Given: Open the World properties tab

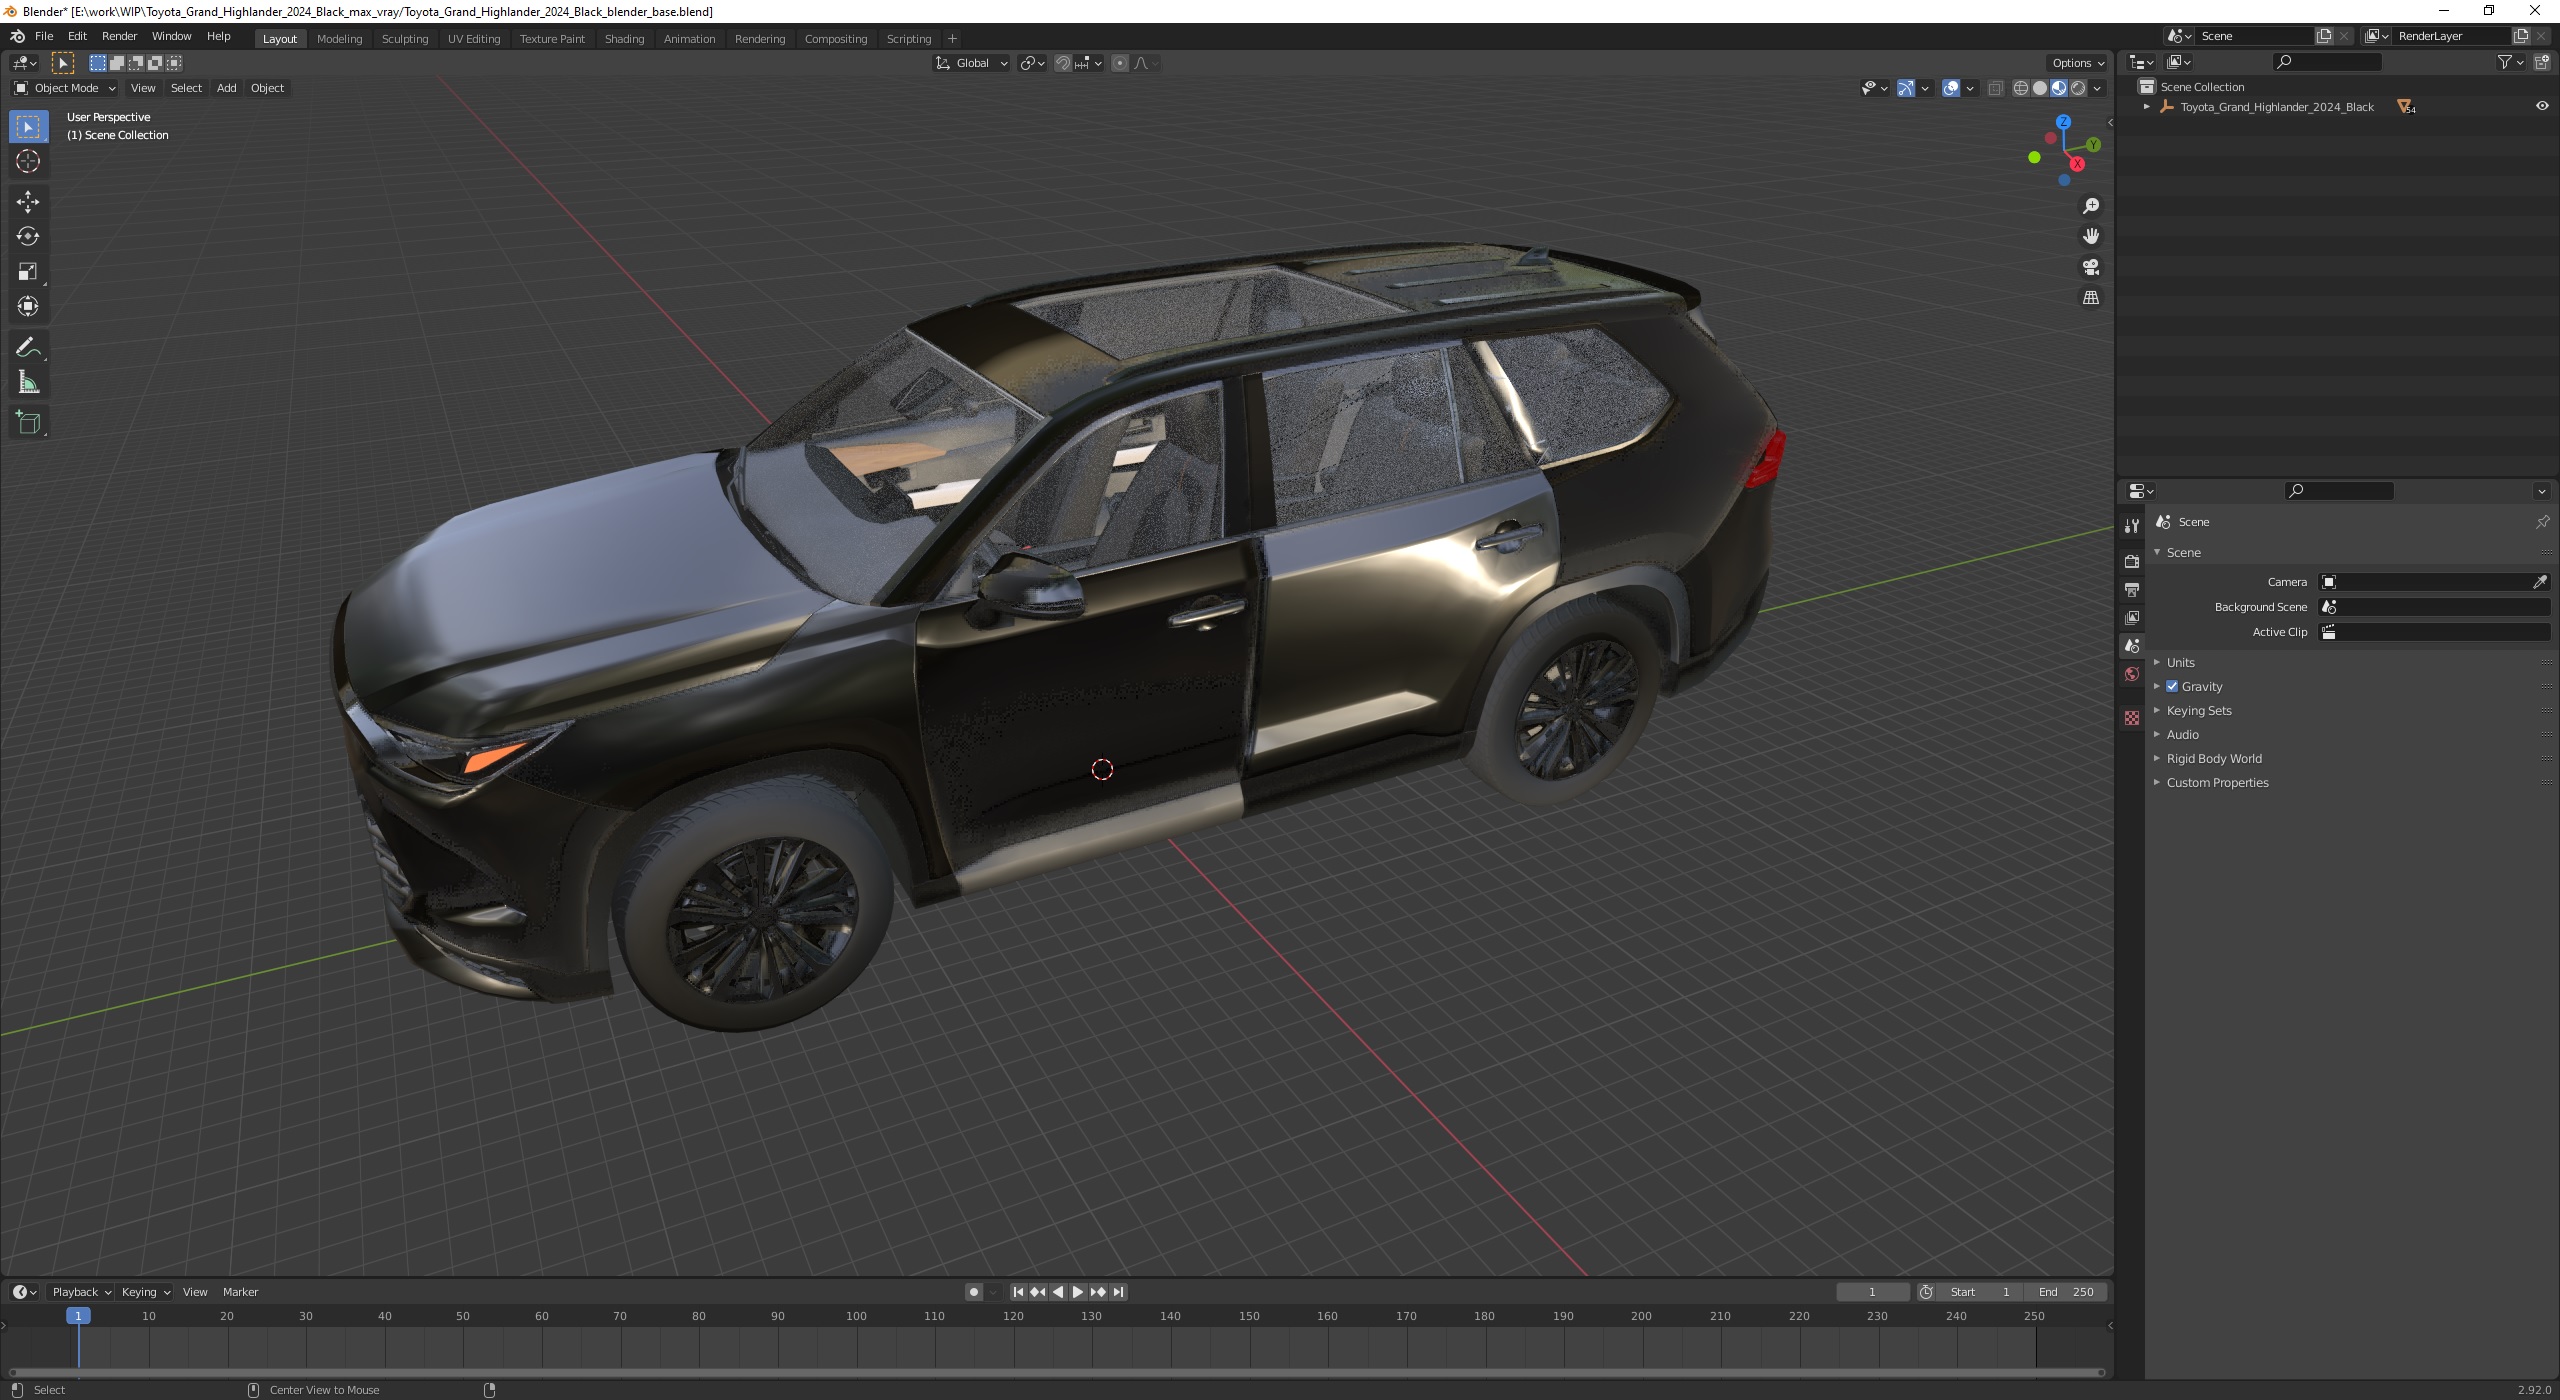Looking at the screenshot, I should 2132,674.
